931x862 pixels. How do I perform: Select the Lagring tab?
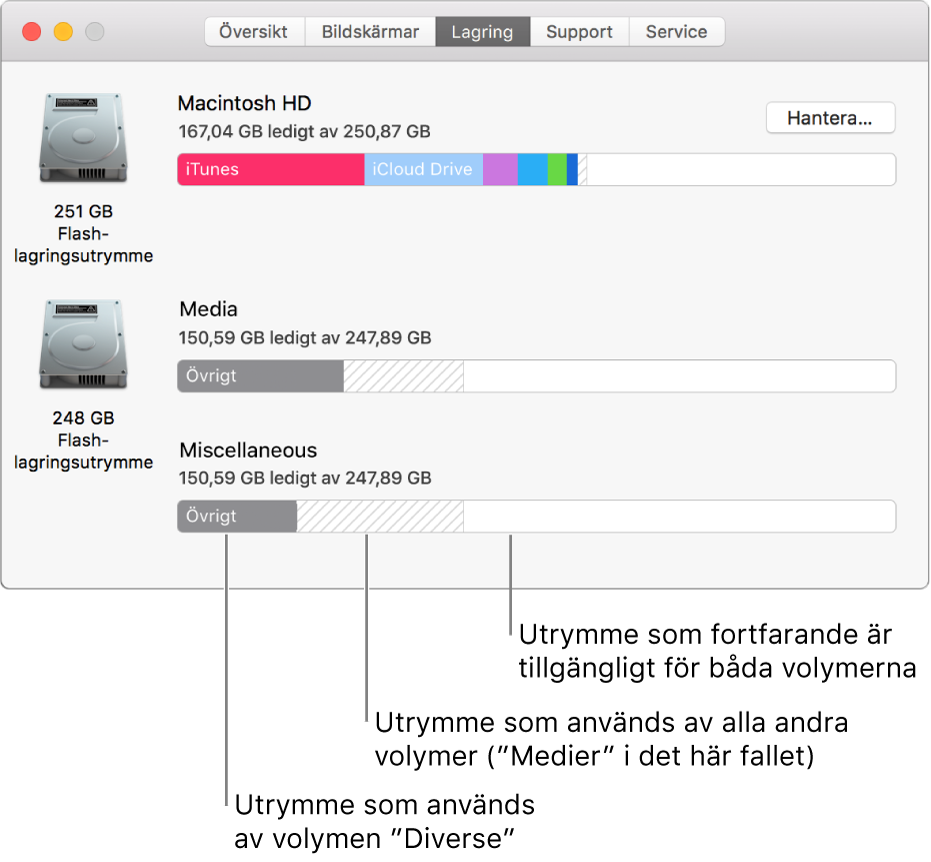[x=483, y=31]
